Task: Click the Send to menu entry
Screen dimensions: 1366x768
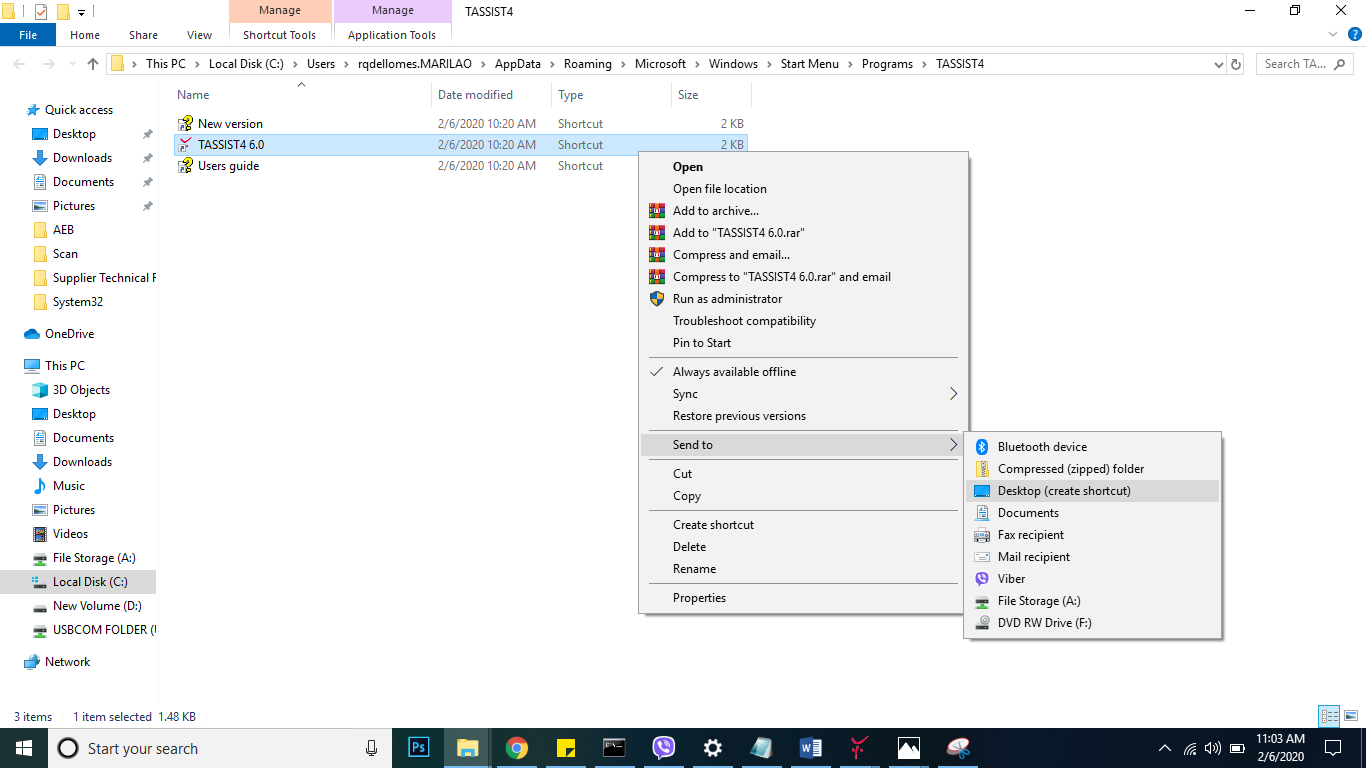Action: coord(803,445)
